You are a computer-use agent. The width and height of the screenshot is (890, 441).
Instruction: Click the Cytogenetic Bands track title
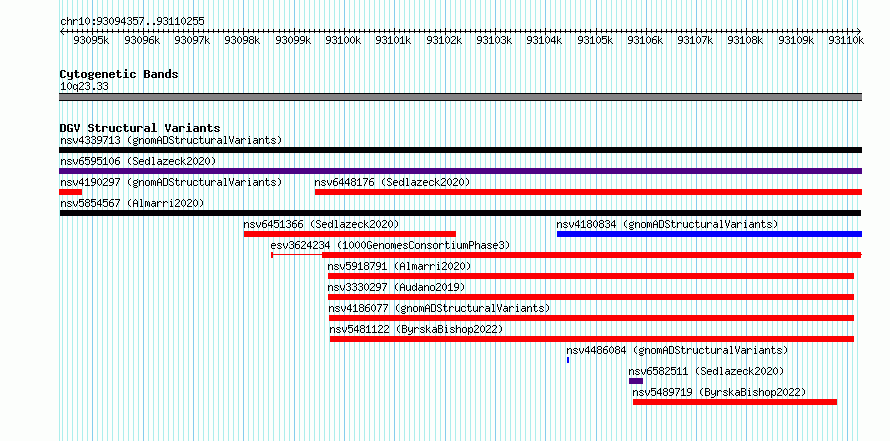tap(119, 74)
